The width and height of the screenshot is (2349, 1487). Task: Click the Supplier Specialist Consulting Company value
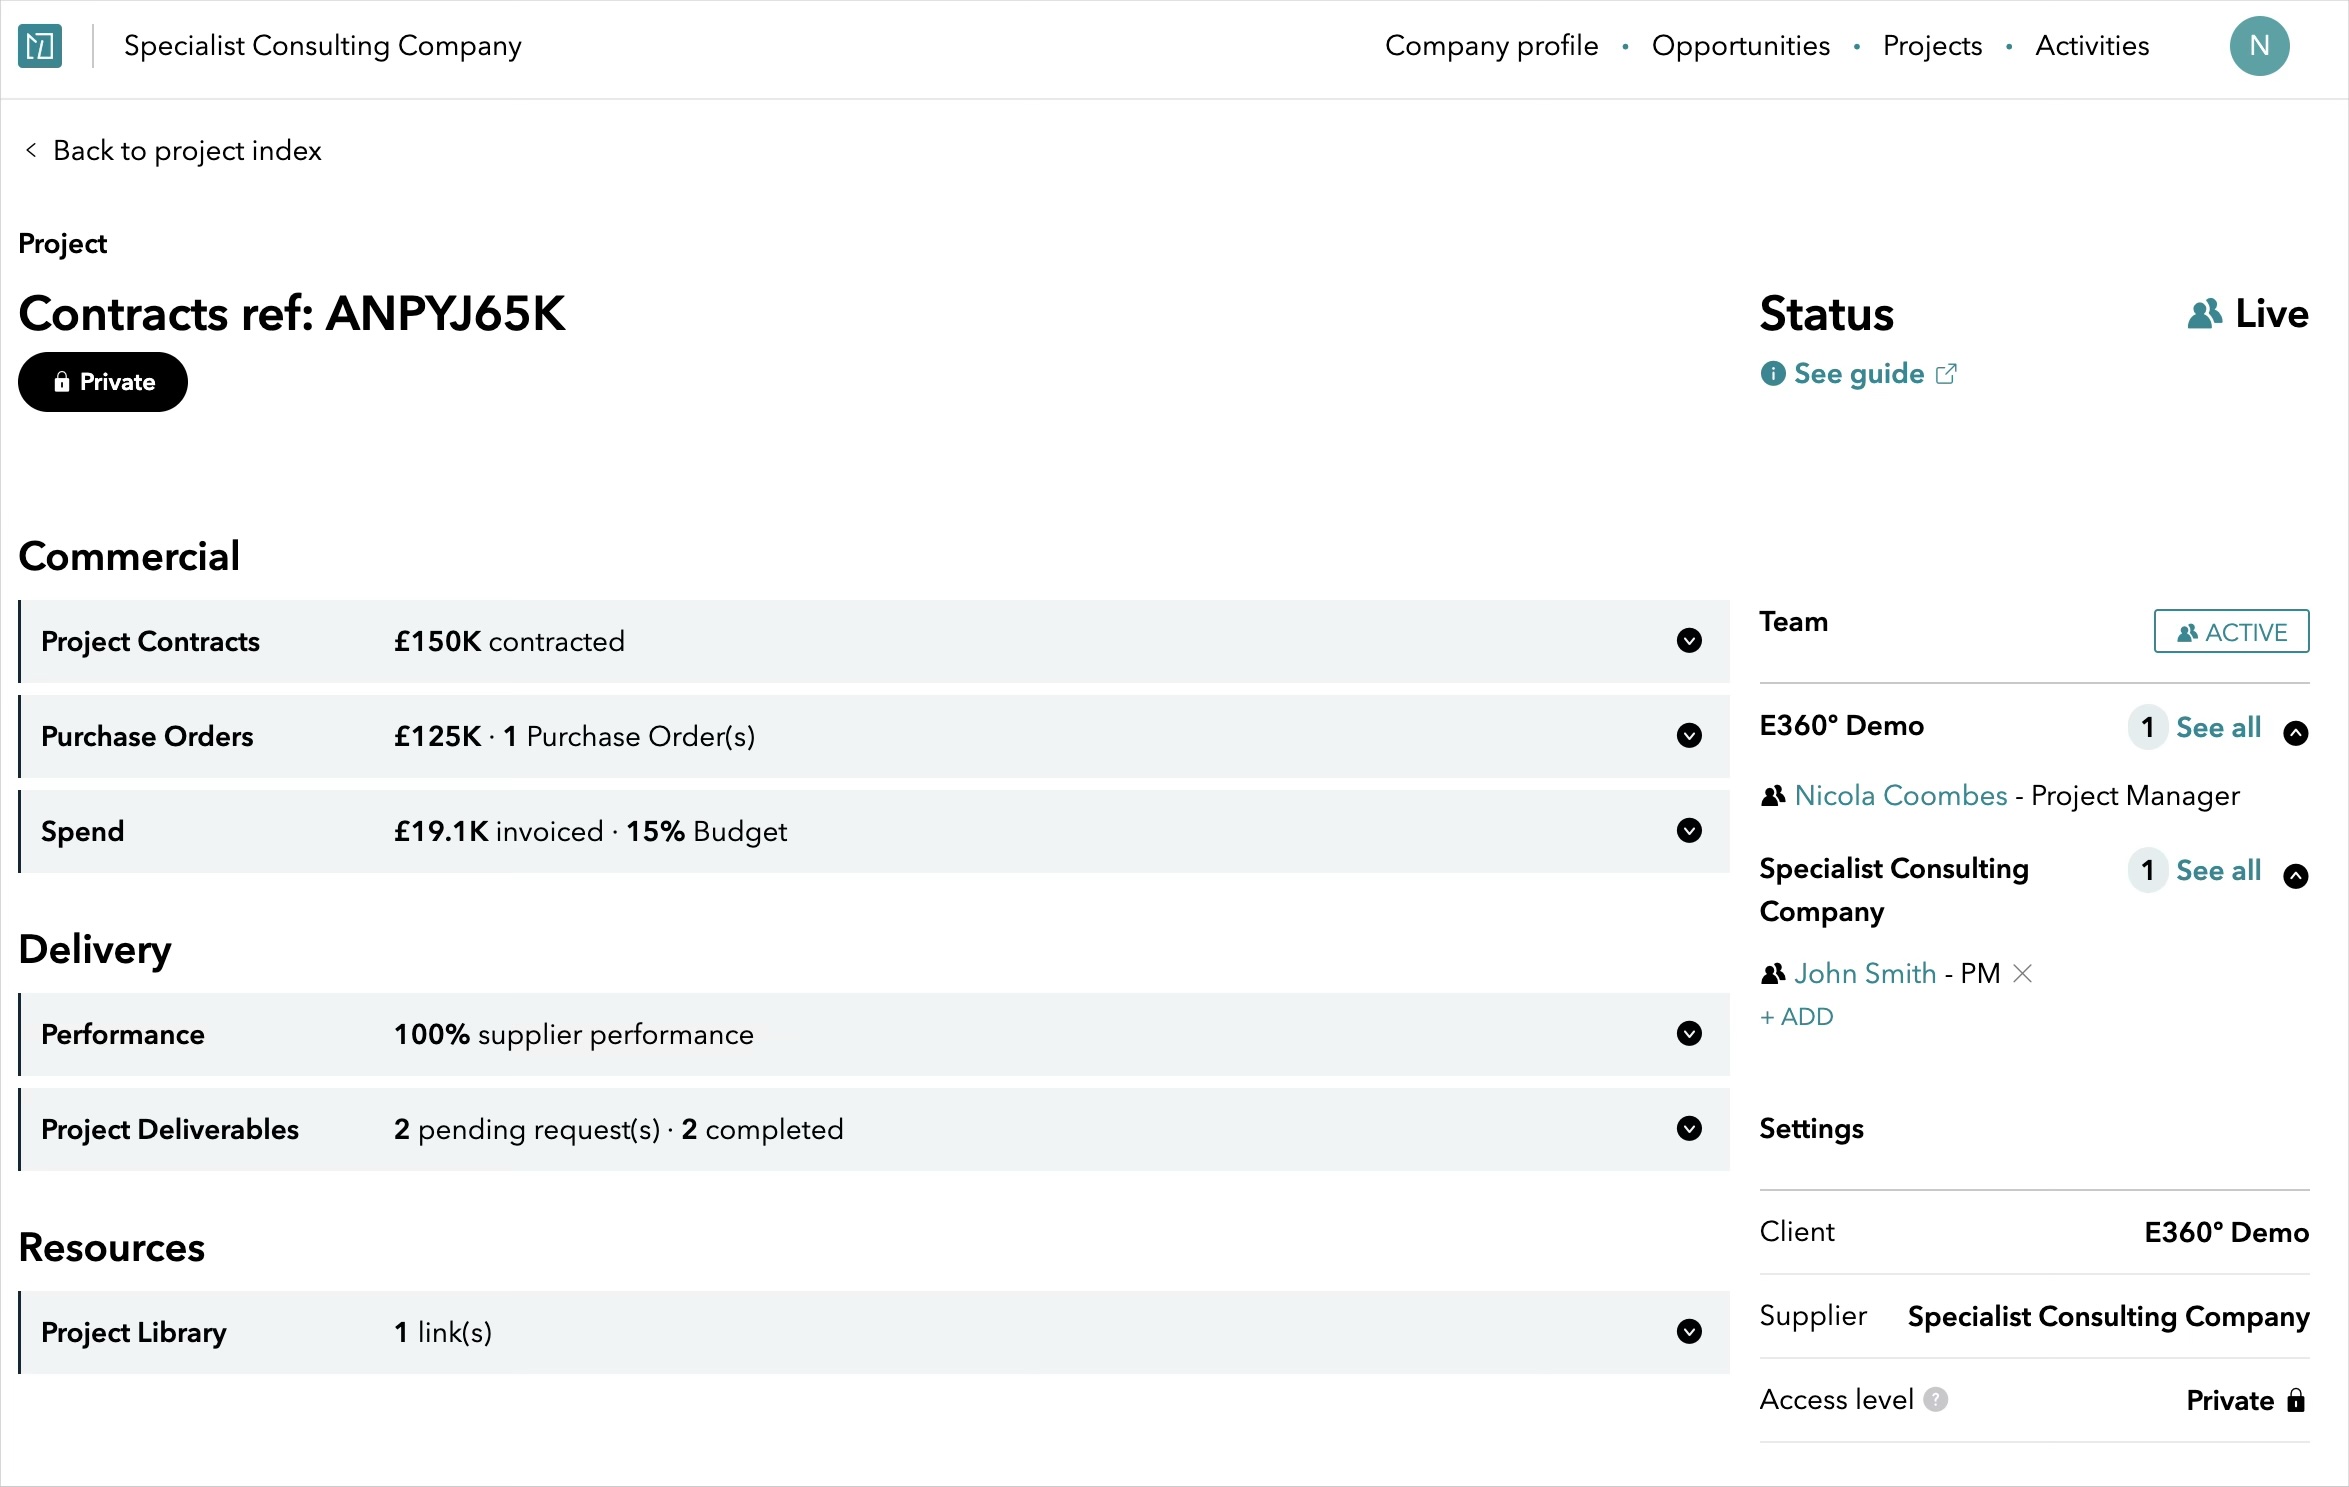(x=2108, y=1316)
